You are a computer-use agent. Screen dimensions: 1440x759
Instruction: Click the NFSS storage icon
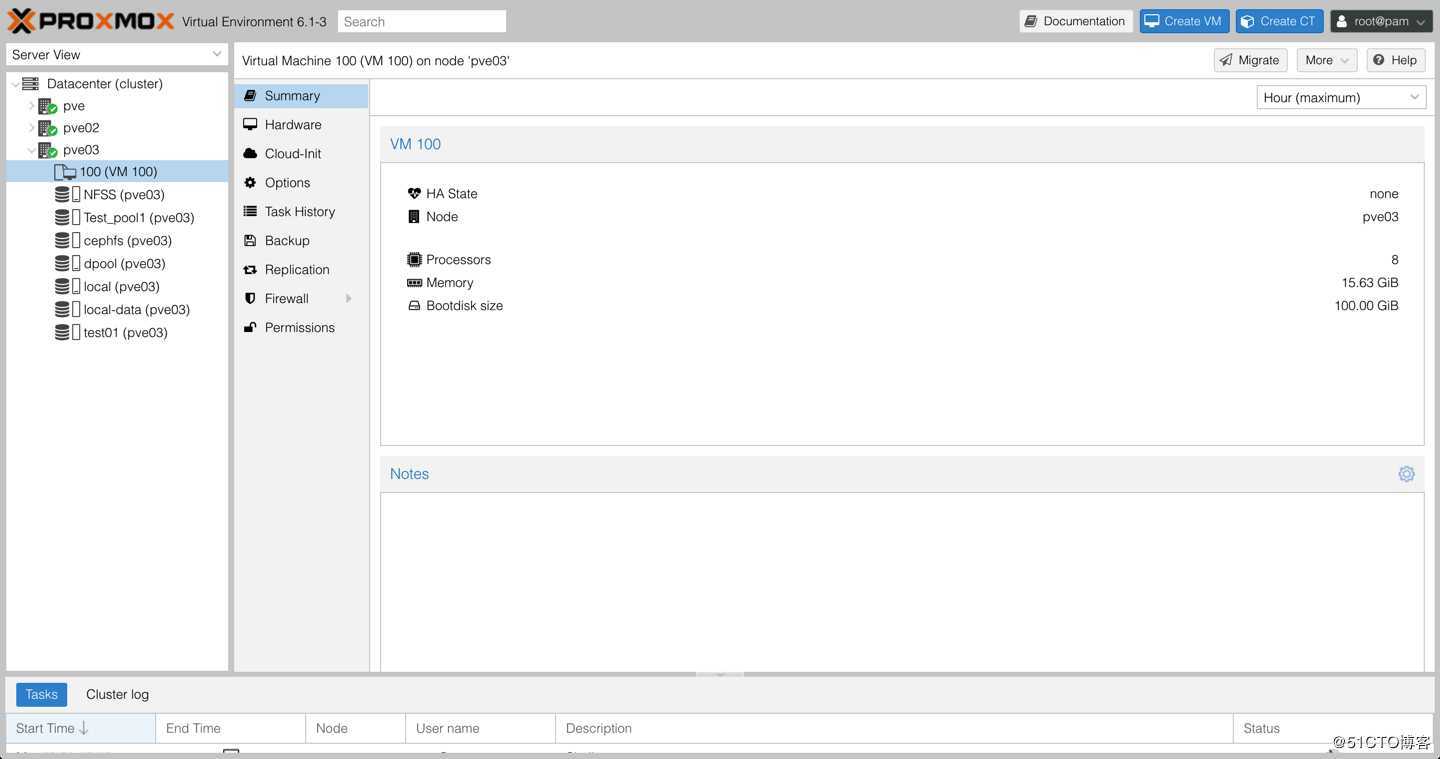click(x=68, y=195)
